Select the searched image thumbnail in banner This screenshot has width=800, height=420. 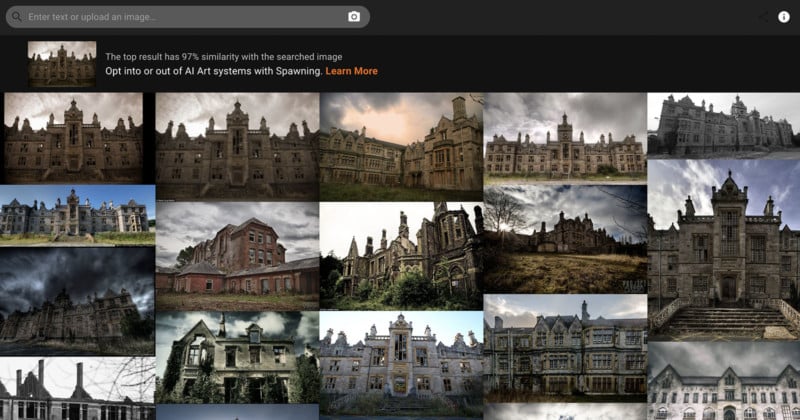click(62, 64)
